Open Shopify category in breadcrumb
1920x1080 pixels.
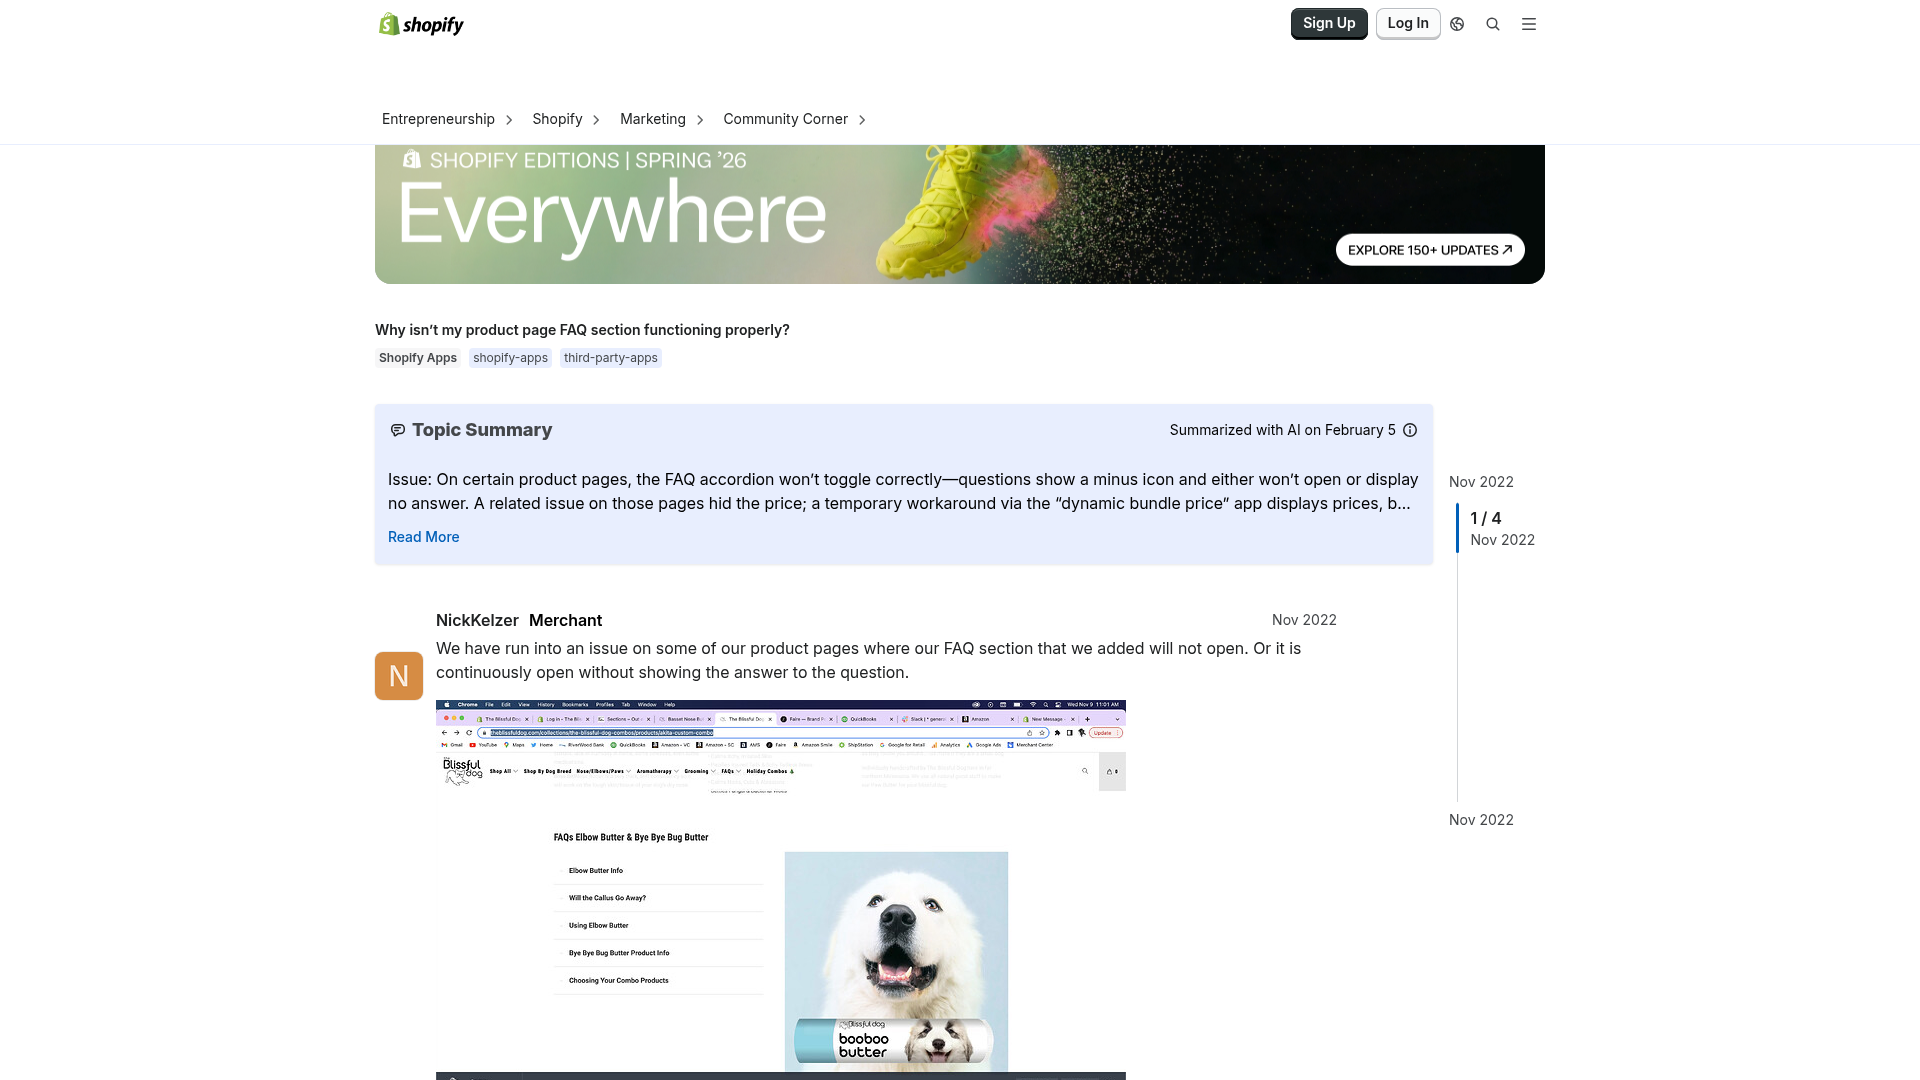557,119
